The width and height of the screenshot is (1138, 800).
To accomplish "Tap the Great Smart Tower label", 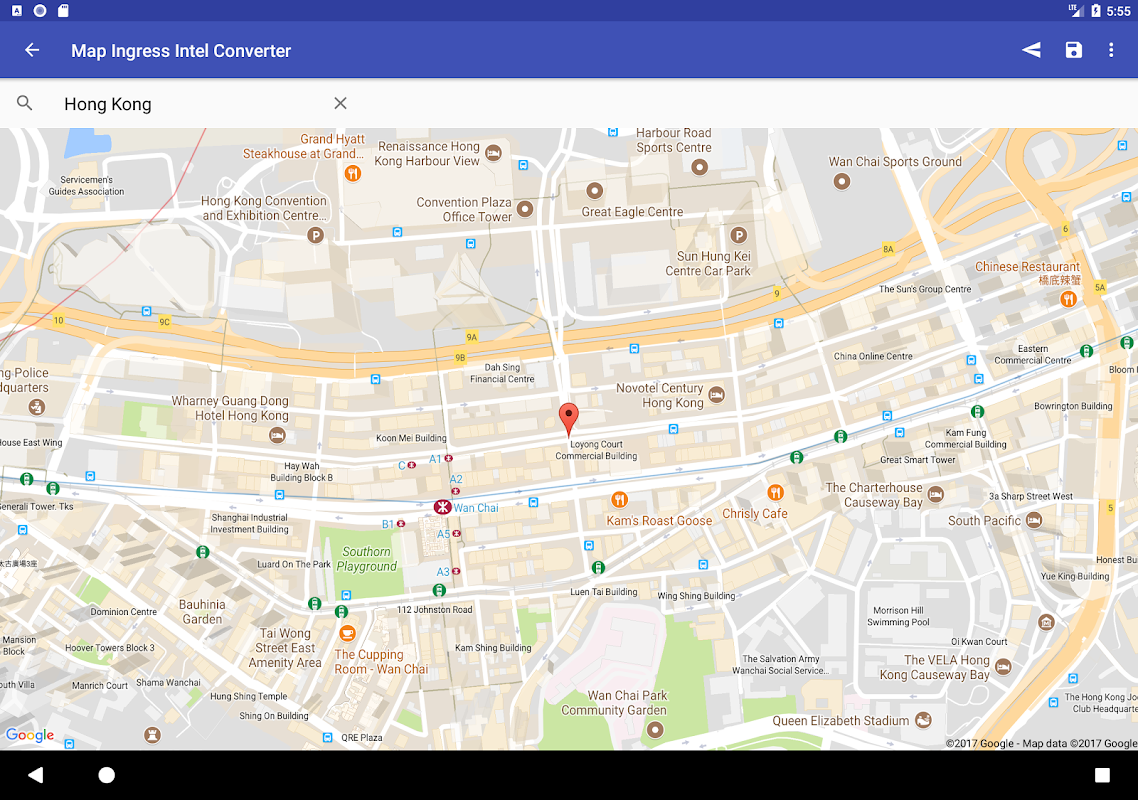I will [917, 460].
